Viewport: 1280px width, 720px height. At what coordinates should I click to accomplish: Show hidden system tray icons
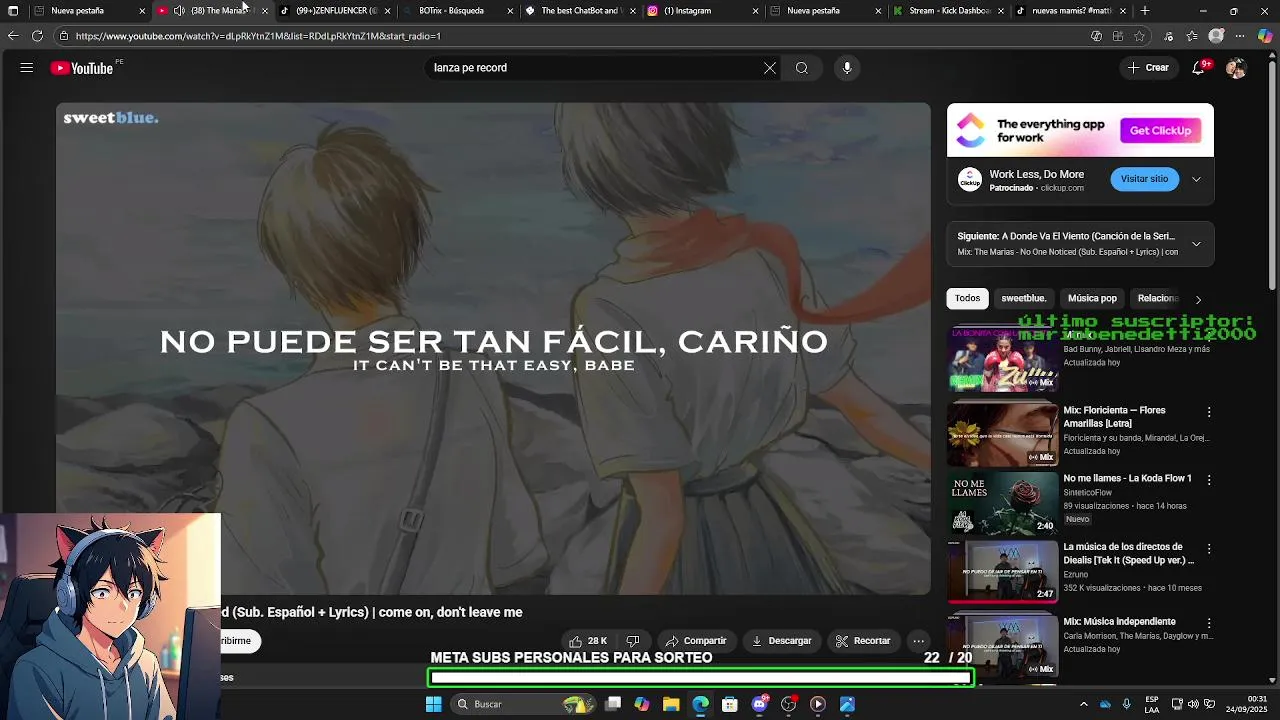tap(1084, 704)
